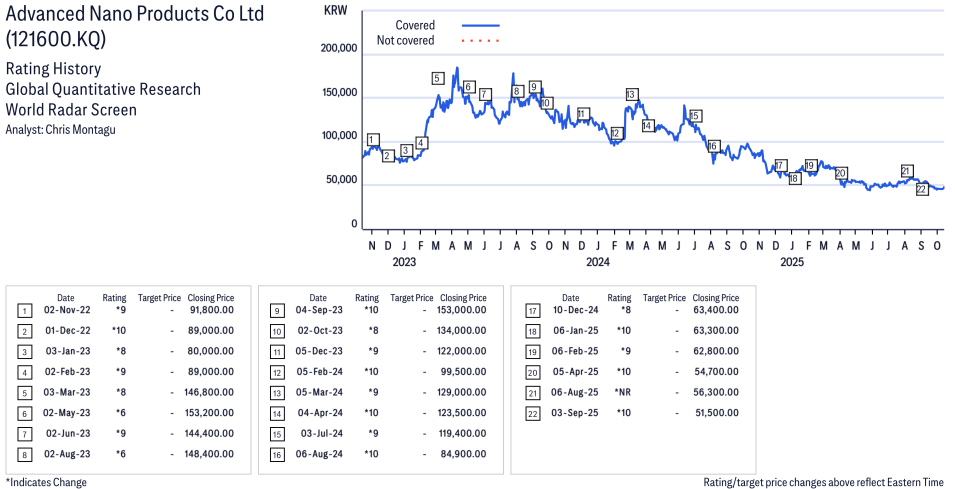The height and width of the screenshot is (489, 955).
Task: Click the analyst name Chris Montagu
Action: [x=88, y=130]
